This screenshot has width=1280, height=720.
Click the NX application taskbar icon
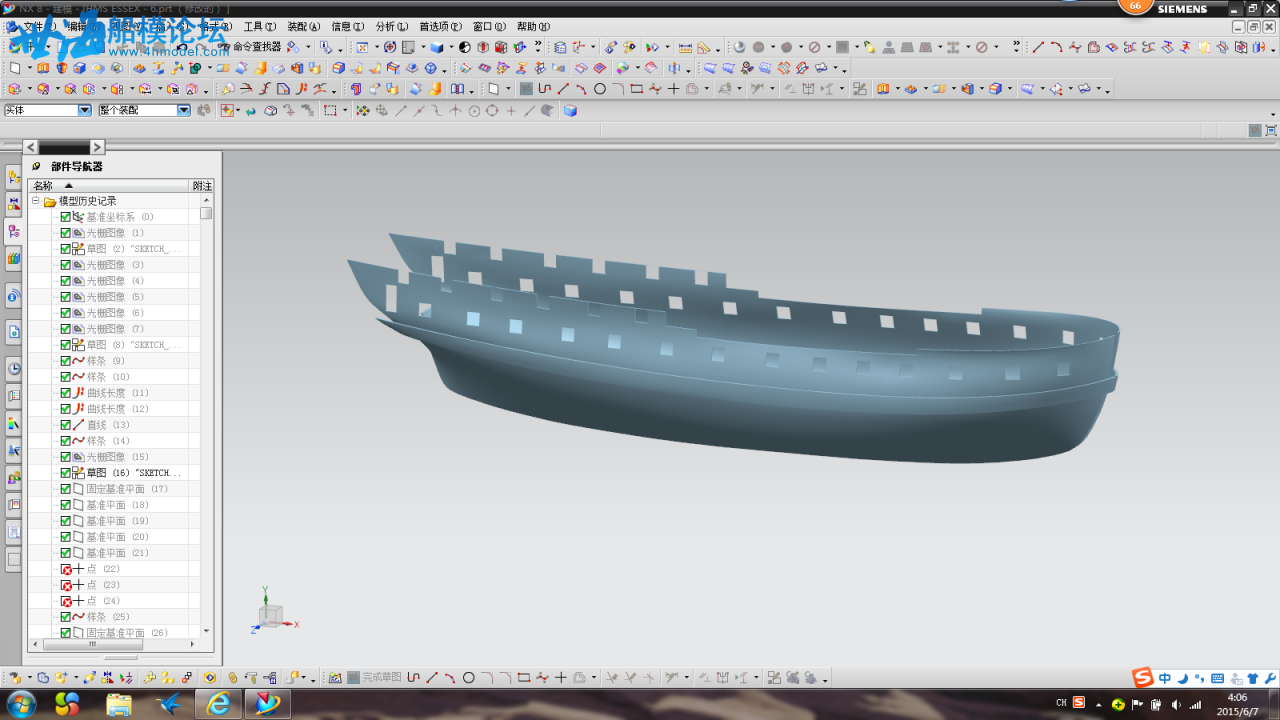[x=267, y=703]
